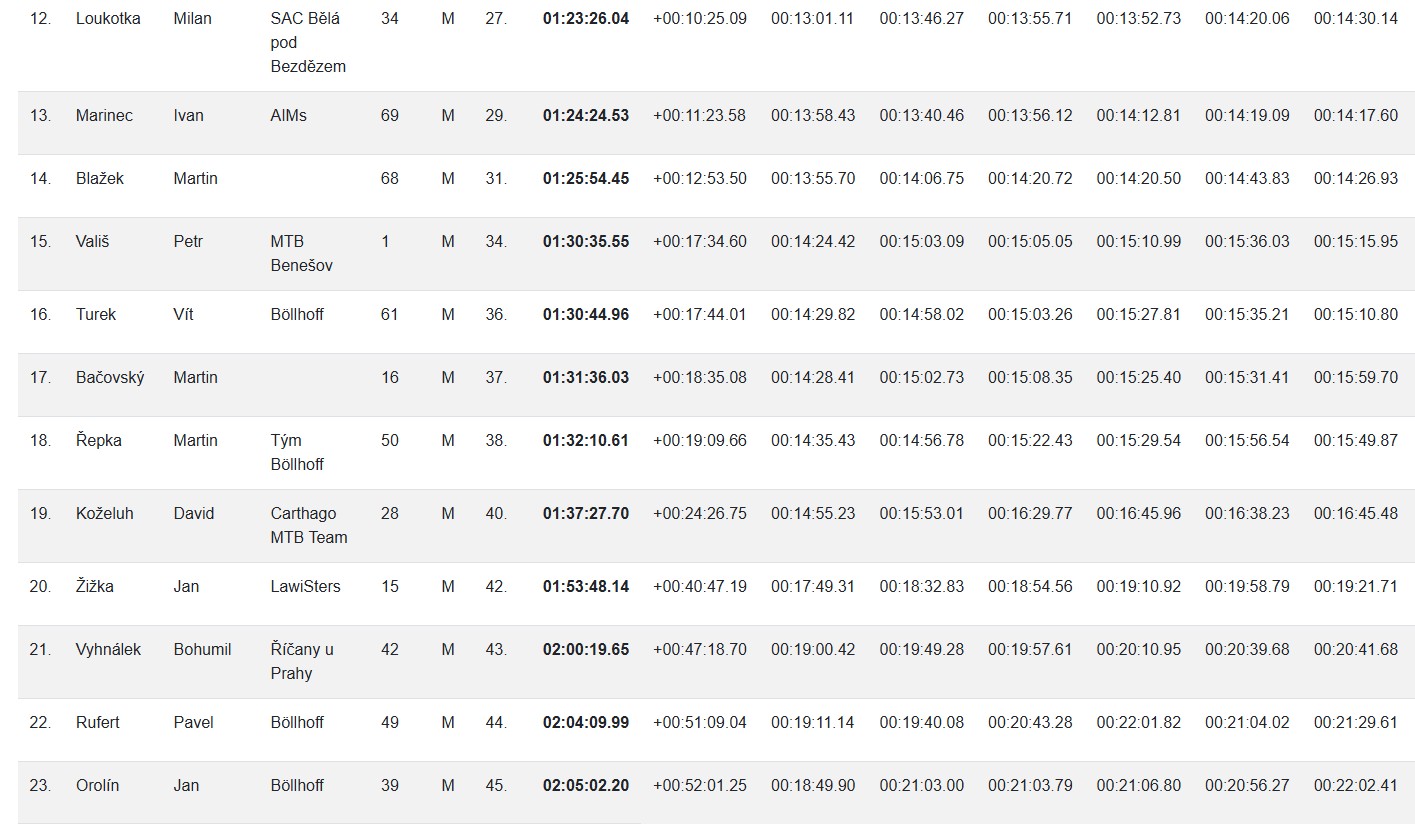Click the SAC Bělá pod Bezdězem club cell
This screenshot has height=829, width=1415.
308,43
